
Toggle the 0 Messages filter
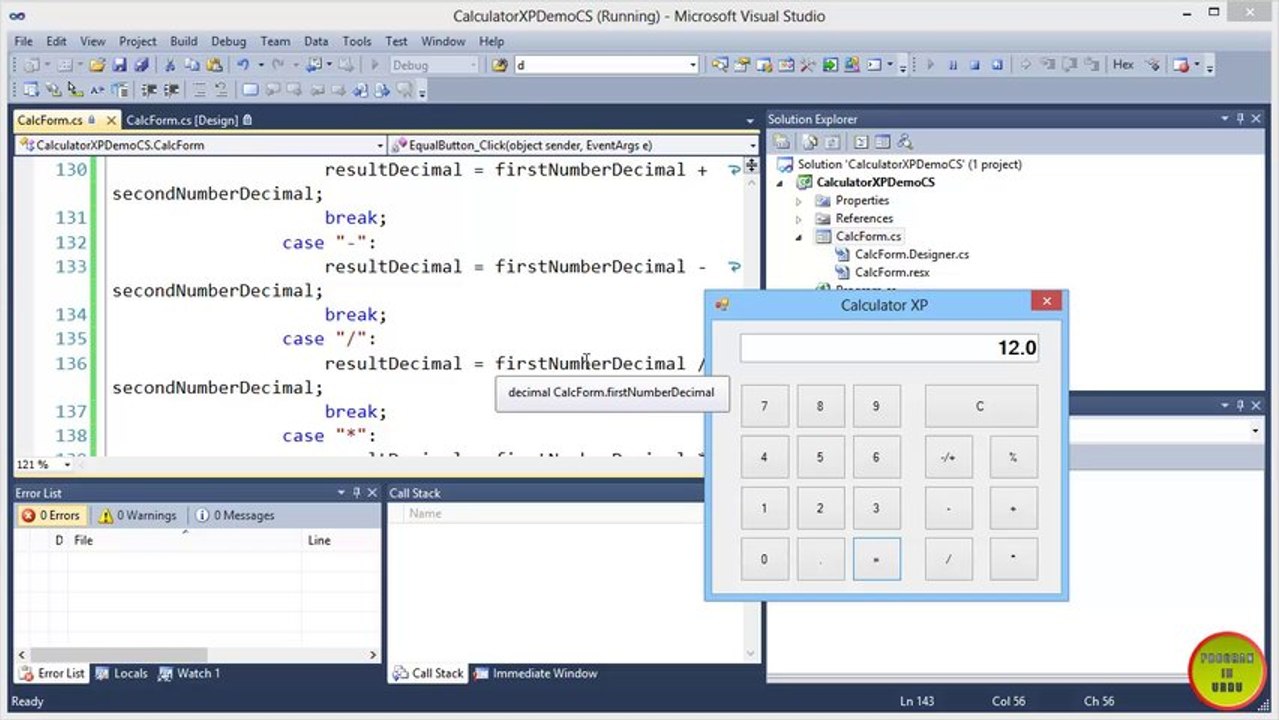coord(234,515)
